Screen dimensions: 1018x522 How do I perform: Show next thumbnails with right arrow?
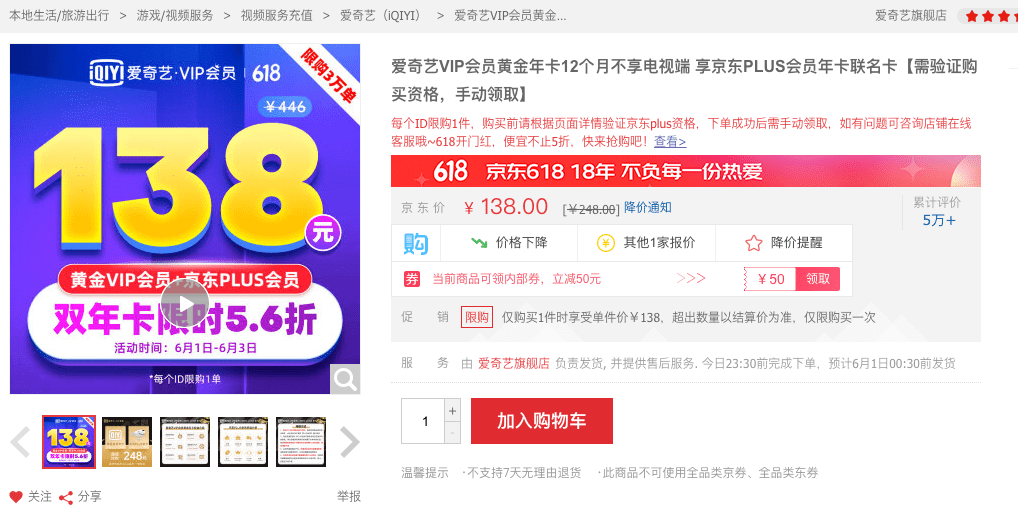tap(349, 442)
